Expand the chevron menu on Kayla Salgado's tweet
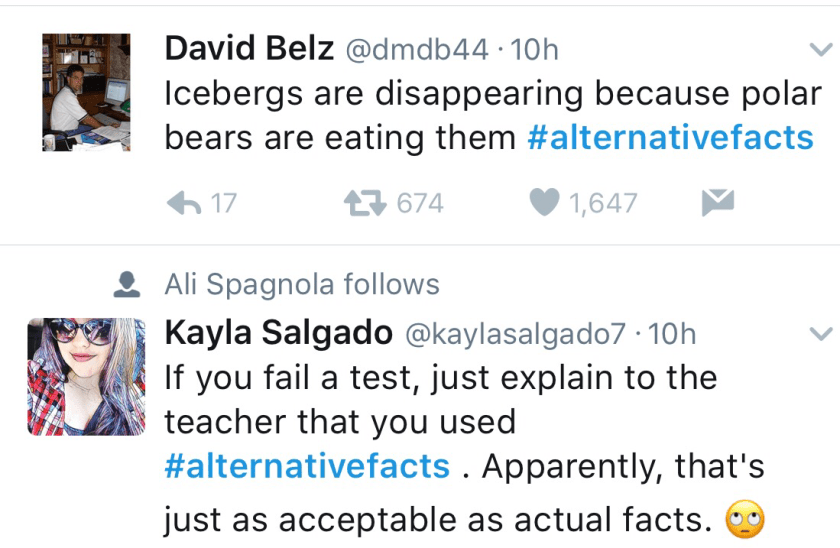The height and width of the screenshot is (548, 840). [820, 333]
